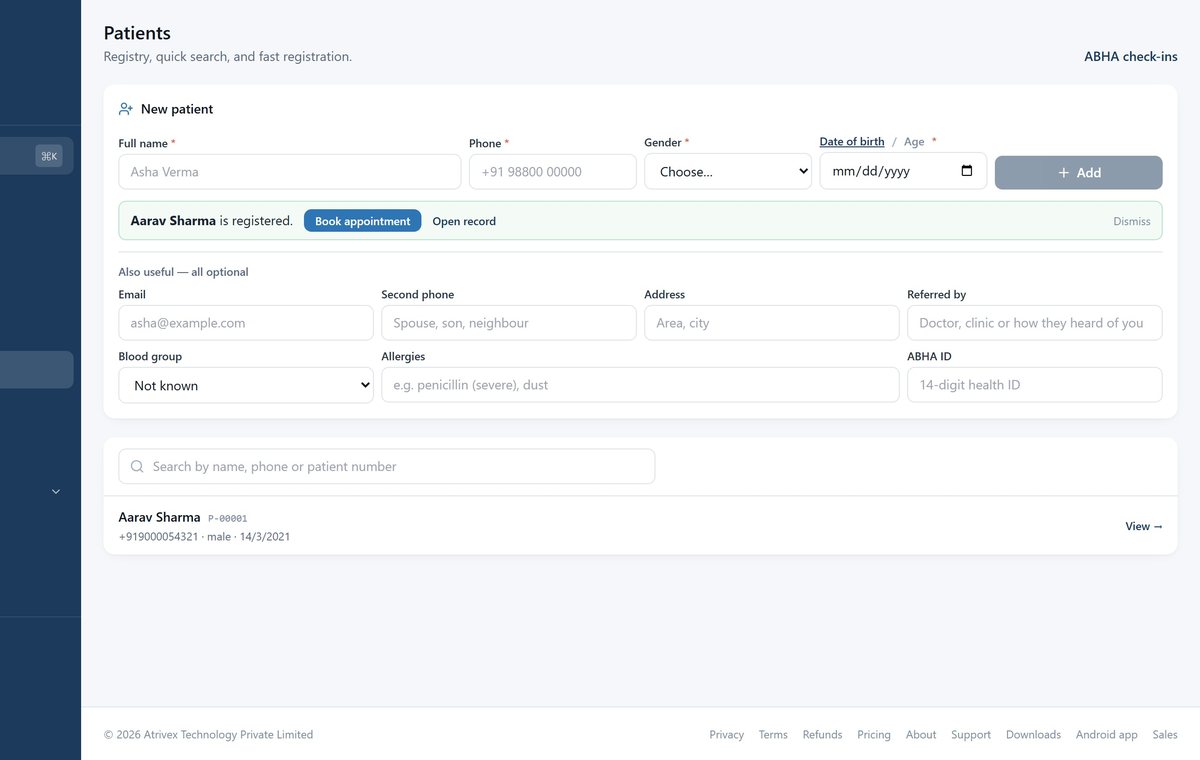Click the patient search box

pos(387,466)
